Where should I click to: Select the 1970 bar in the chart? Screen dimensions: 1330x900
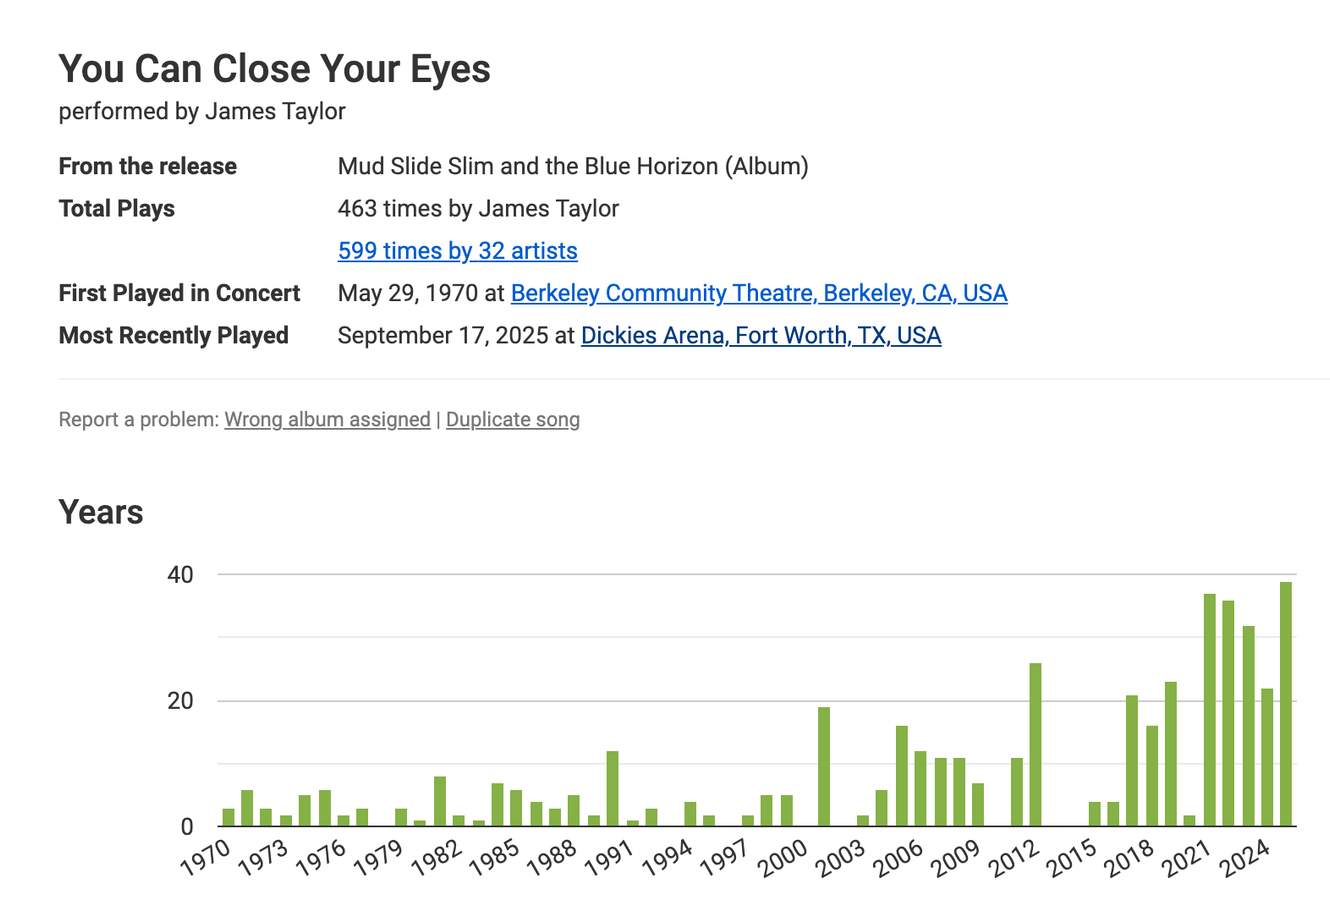(x=229, y=818)
